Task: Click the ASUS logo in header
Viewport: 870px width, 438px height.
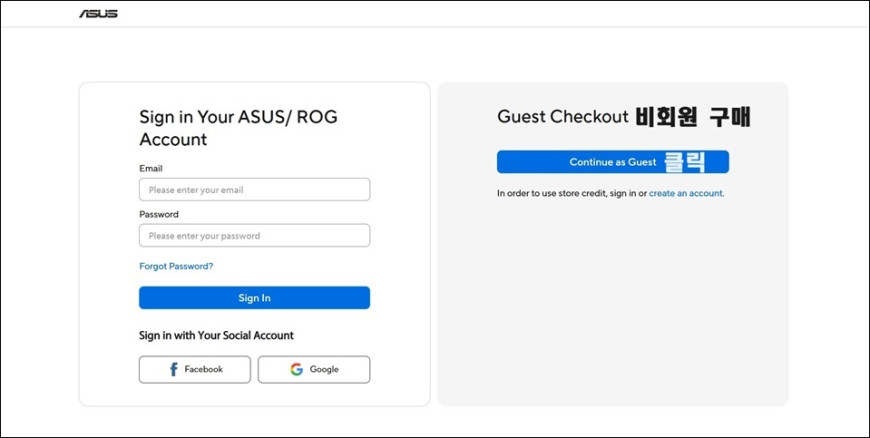Action: coord(98,14)
